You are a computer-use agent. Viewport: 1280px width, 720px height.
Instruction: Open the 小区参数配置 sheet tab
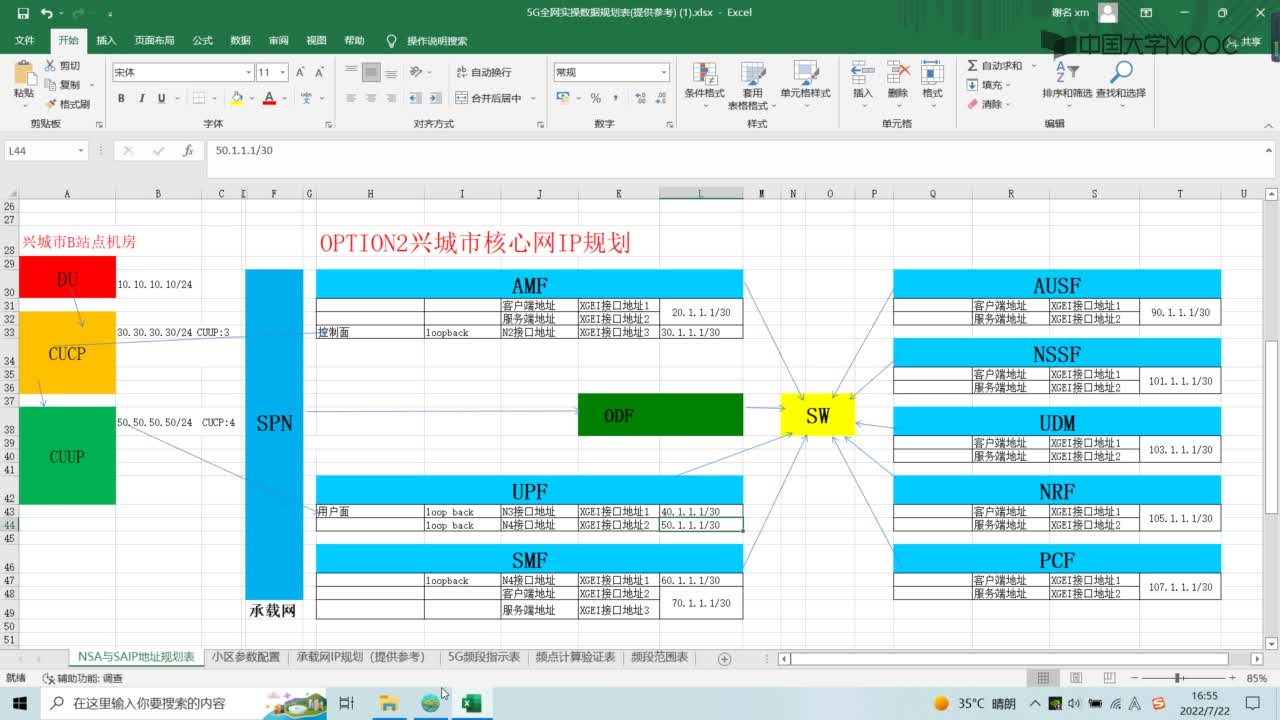tap(246, 657)
